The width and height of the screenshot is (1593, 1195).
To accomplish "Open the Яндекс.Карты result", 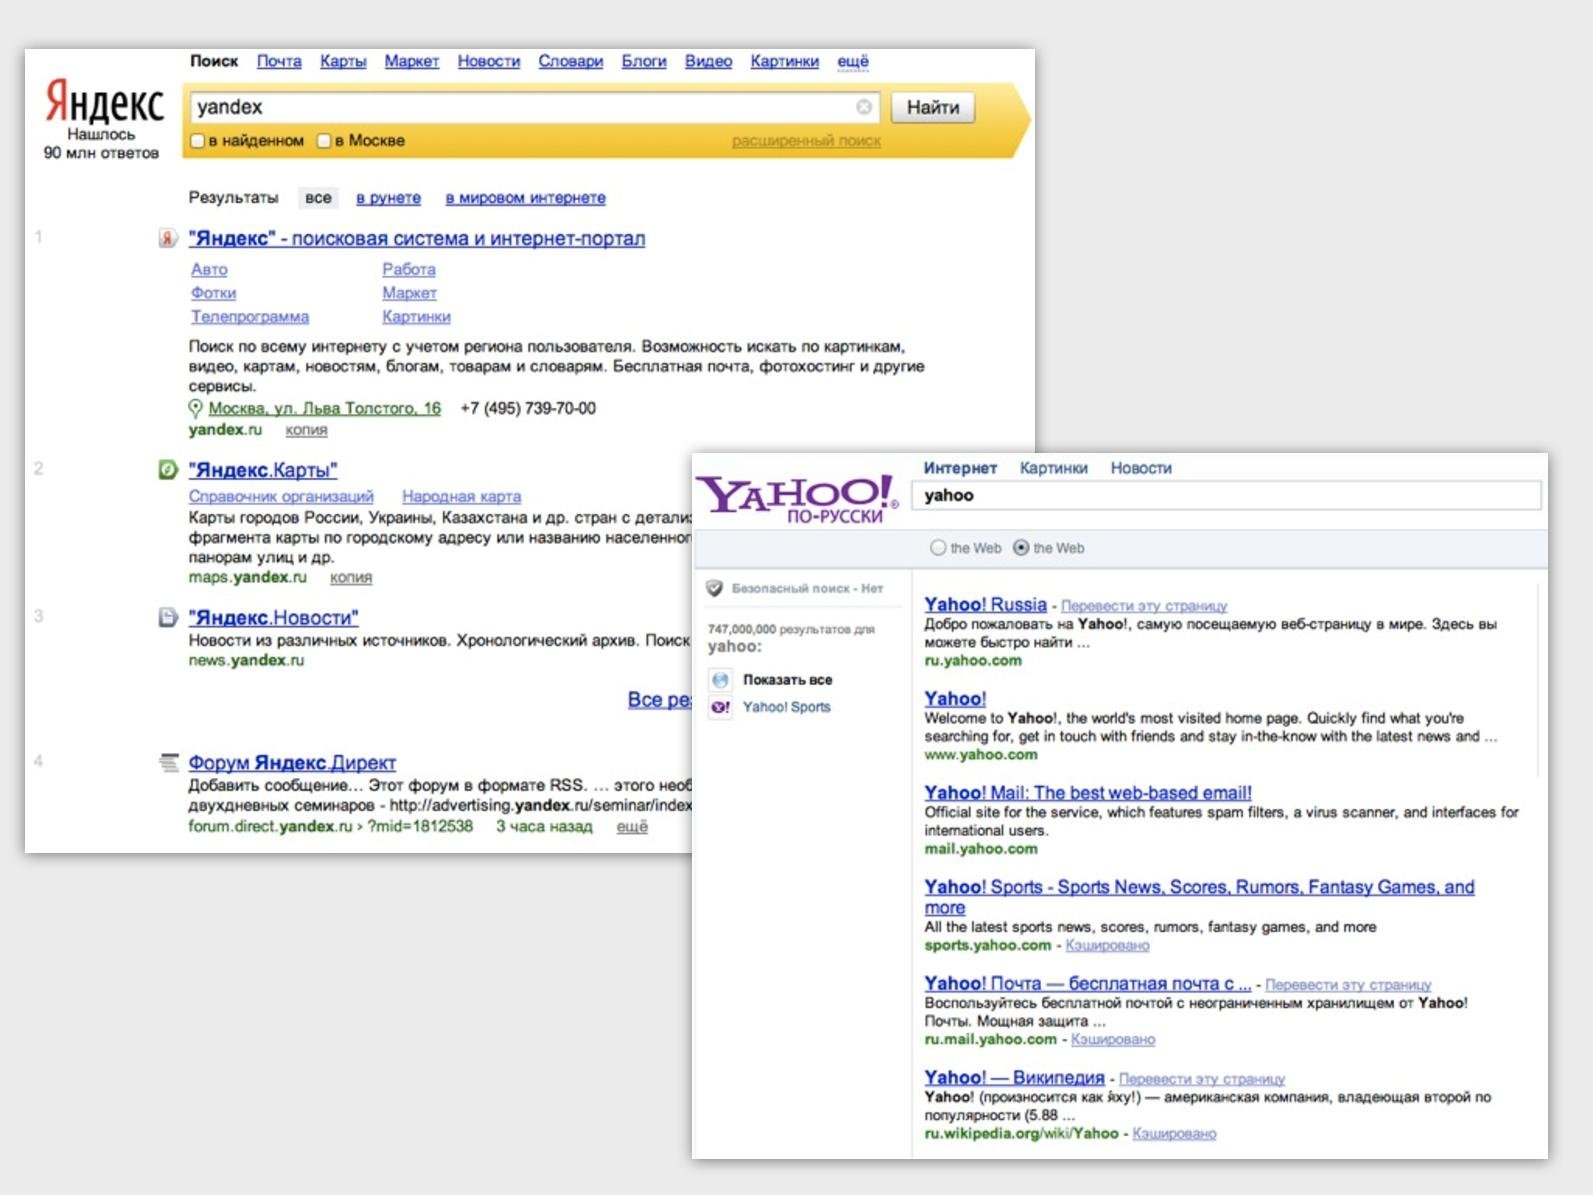I will [x=263, y=470].
